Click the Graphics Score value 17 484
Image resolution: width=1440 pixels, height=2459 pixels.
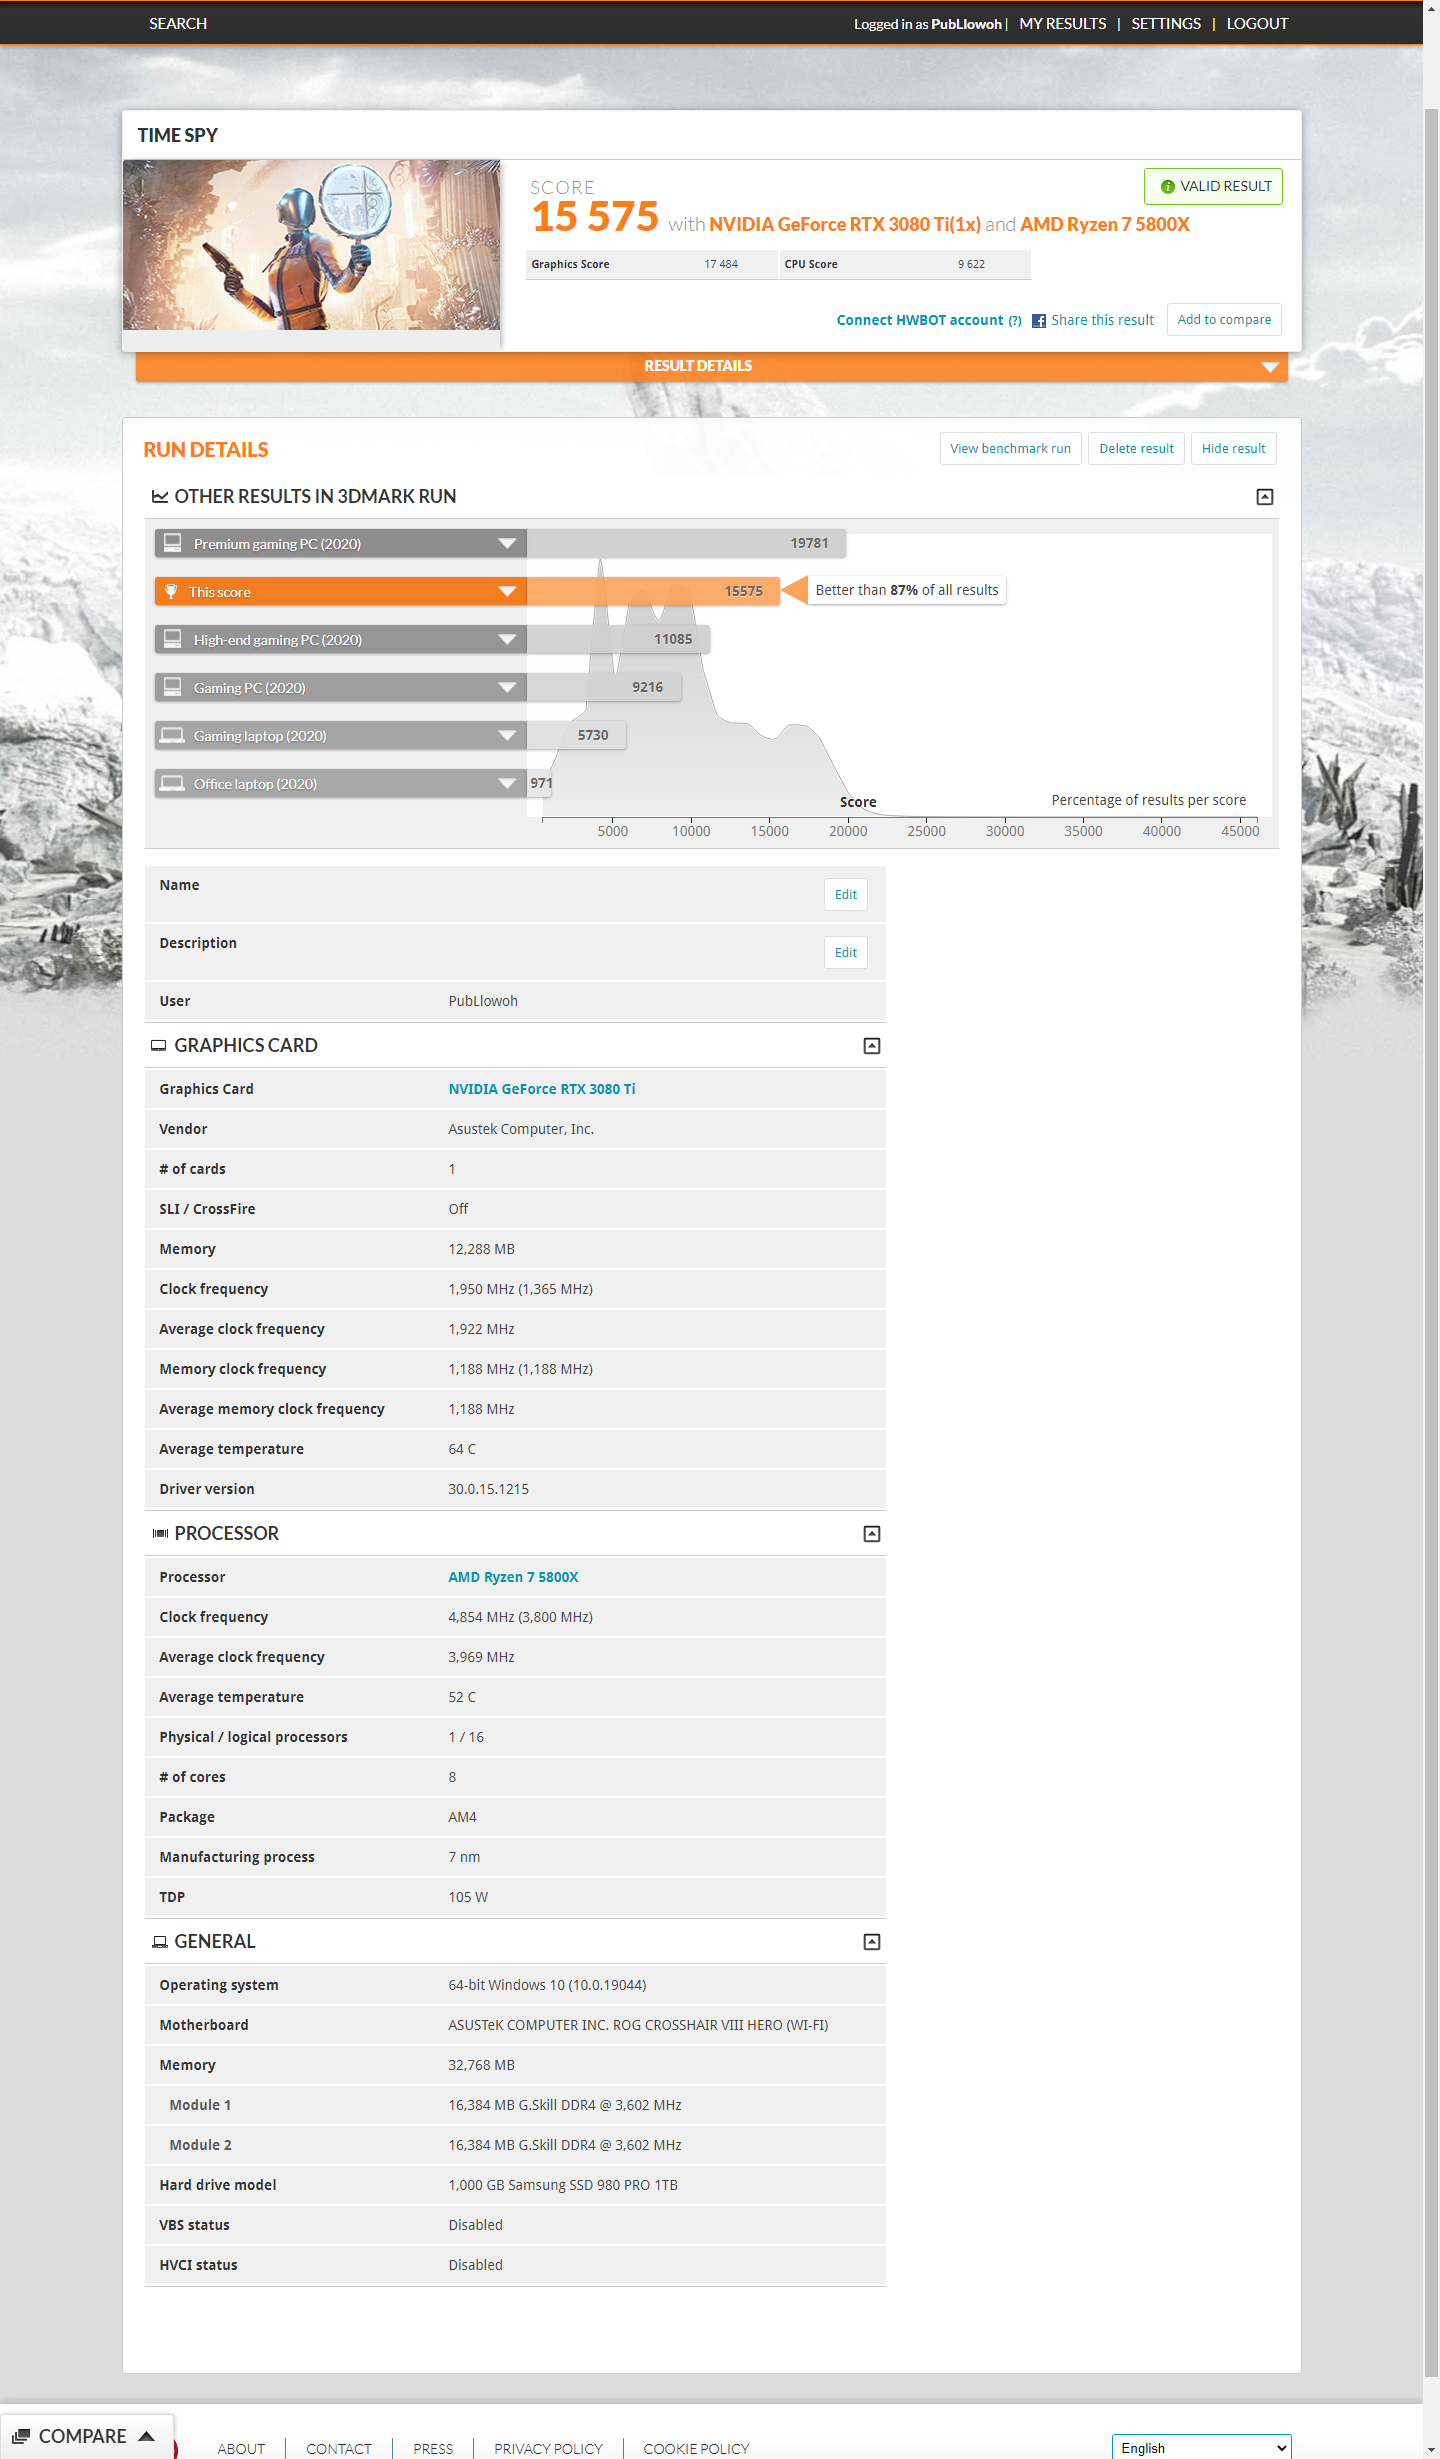[x=721, y=264]
